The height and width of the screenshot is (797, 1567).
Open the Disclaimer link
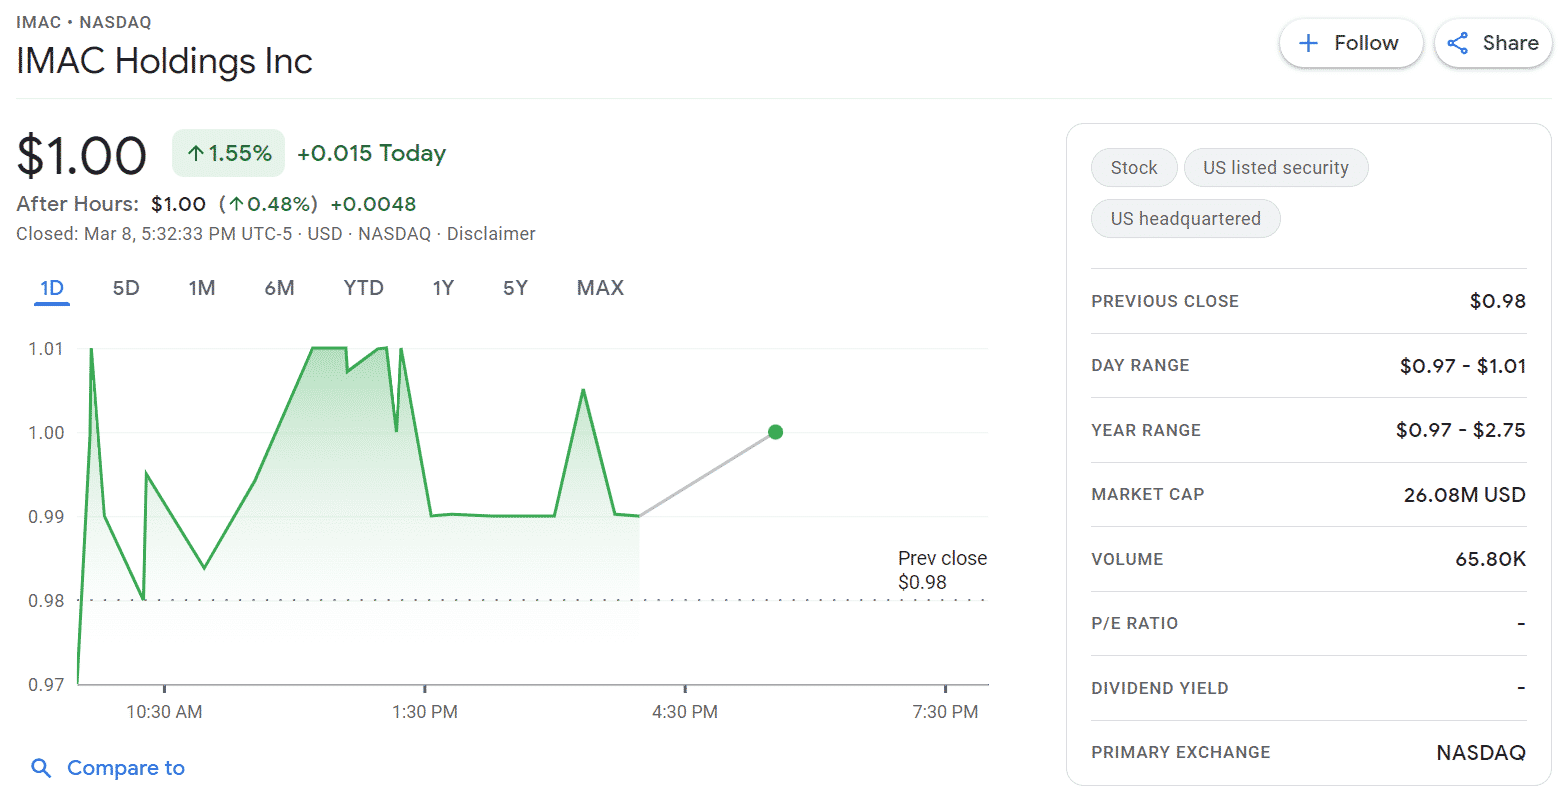click(x=491, y=234)
